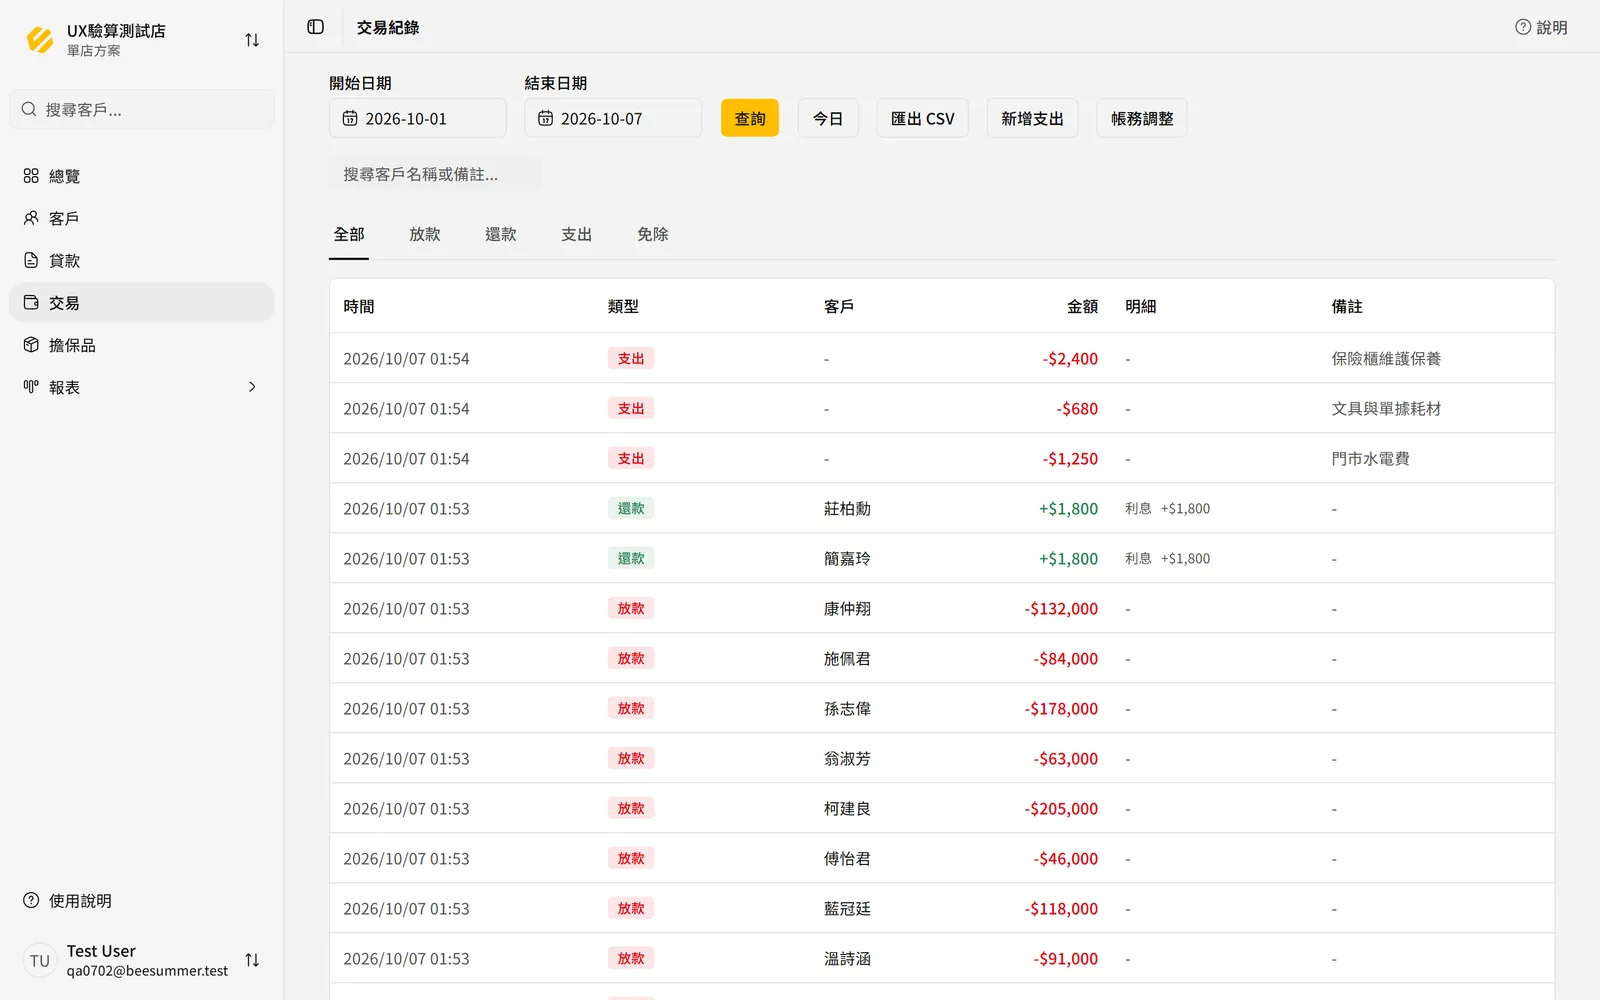The width and height of the screenshot is (1600, 1000).
Task: Click 帳務調整 button
Action: tap(1142, 118)
